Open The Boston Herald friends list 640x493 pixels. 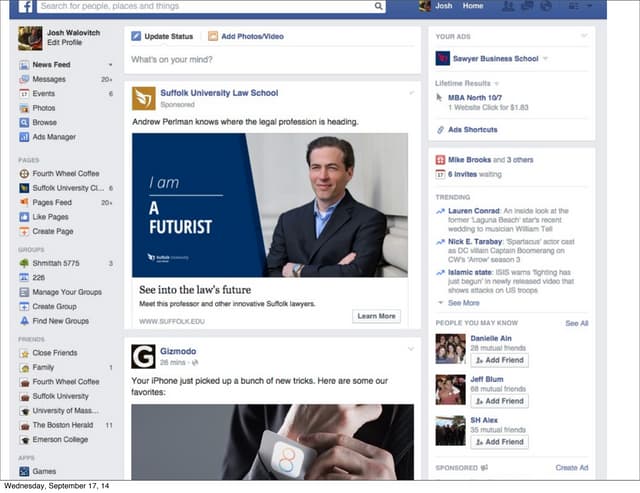pos(63,425)
